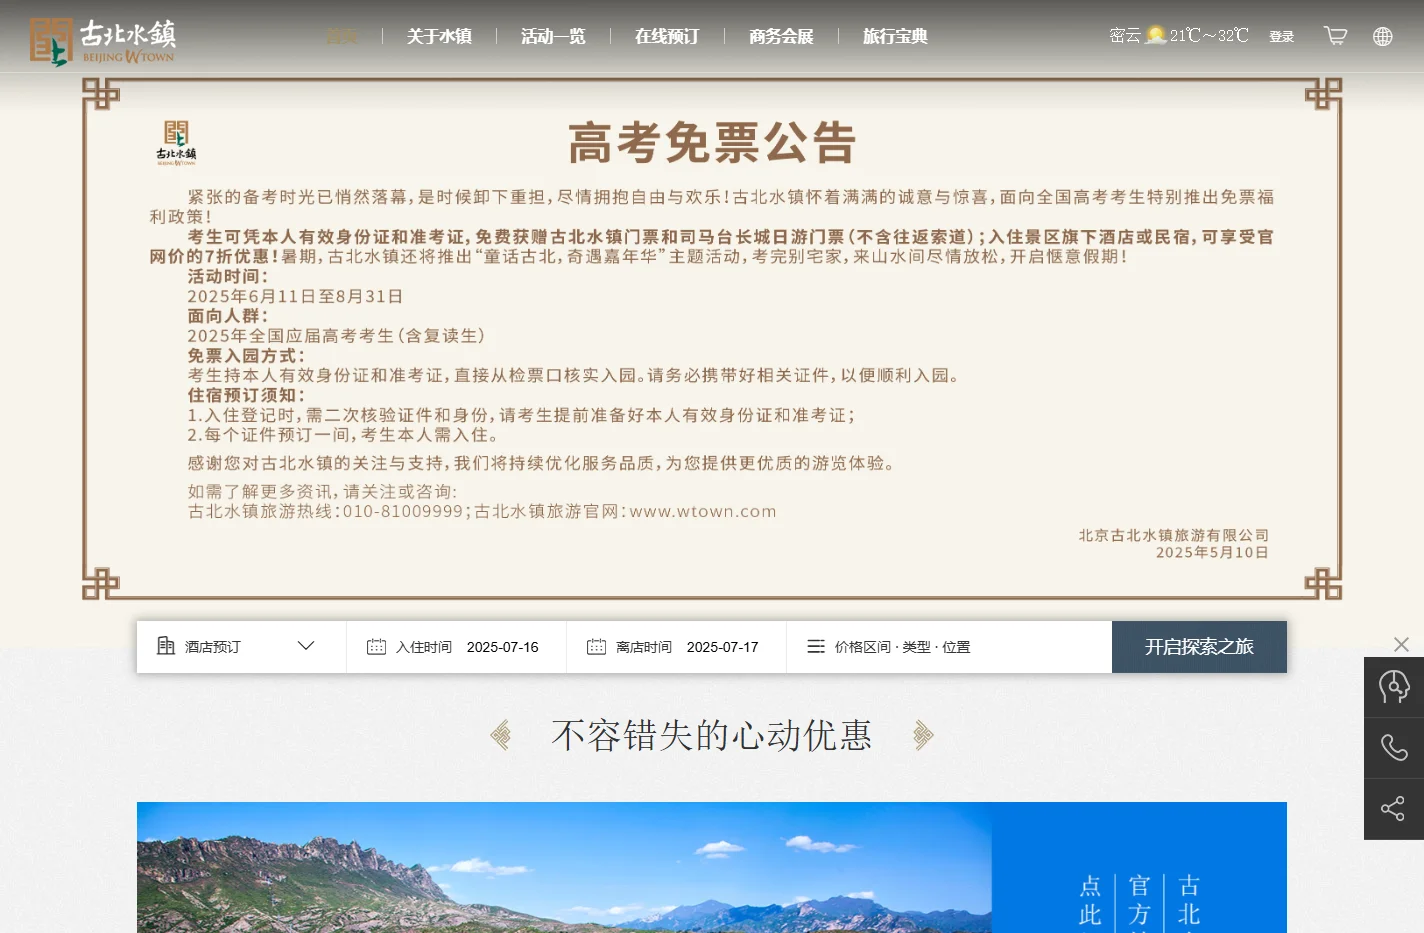Viewport: 1424px width, 933px height.
Task: Open the customer service headset icon
Action: tap(1394, 687)
